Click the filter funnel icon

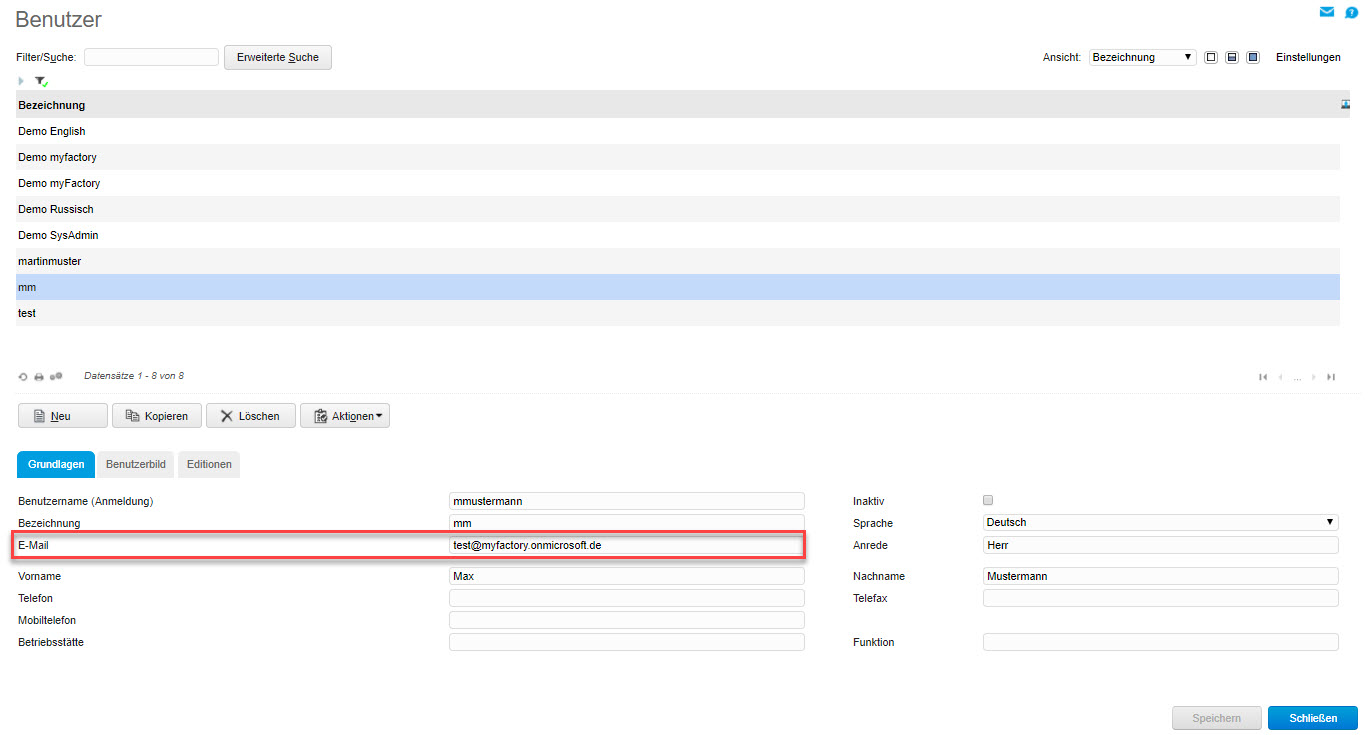41,81
